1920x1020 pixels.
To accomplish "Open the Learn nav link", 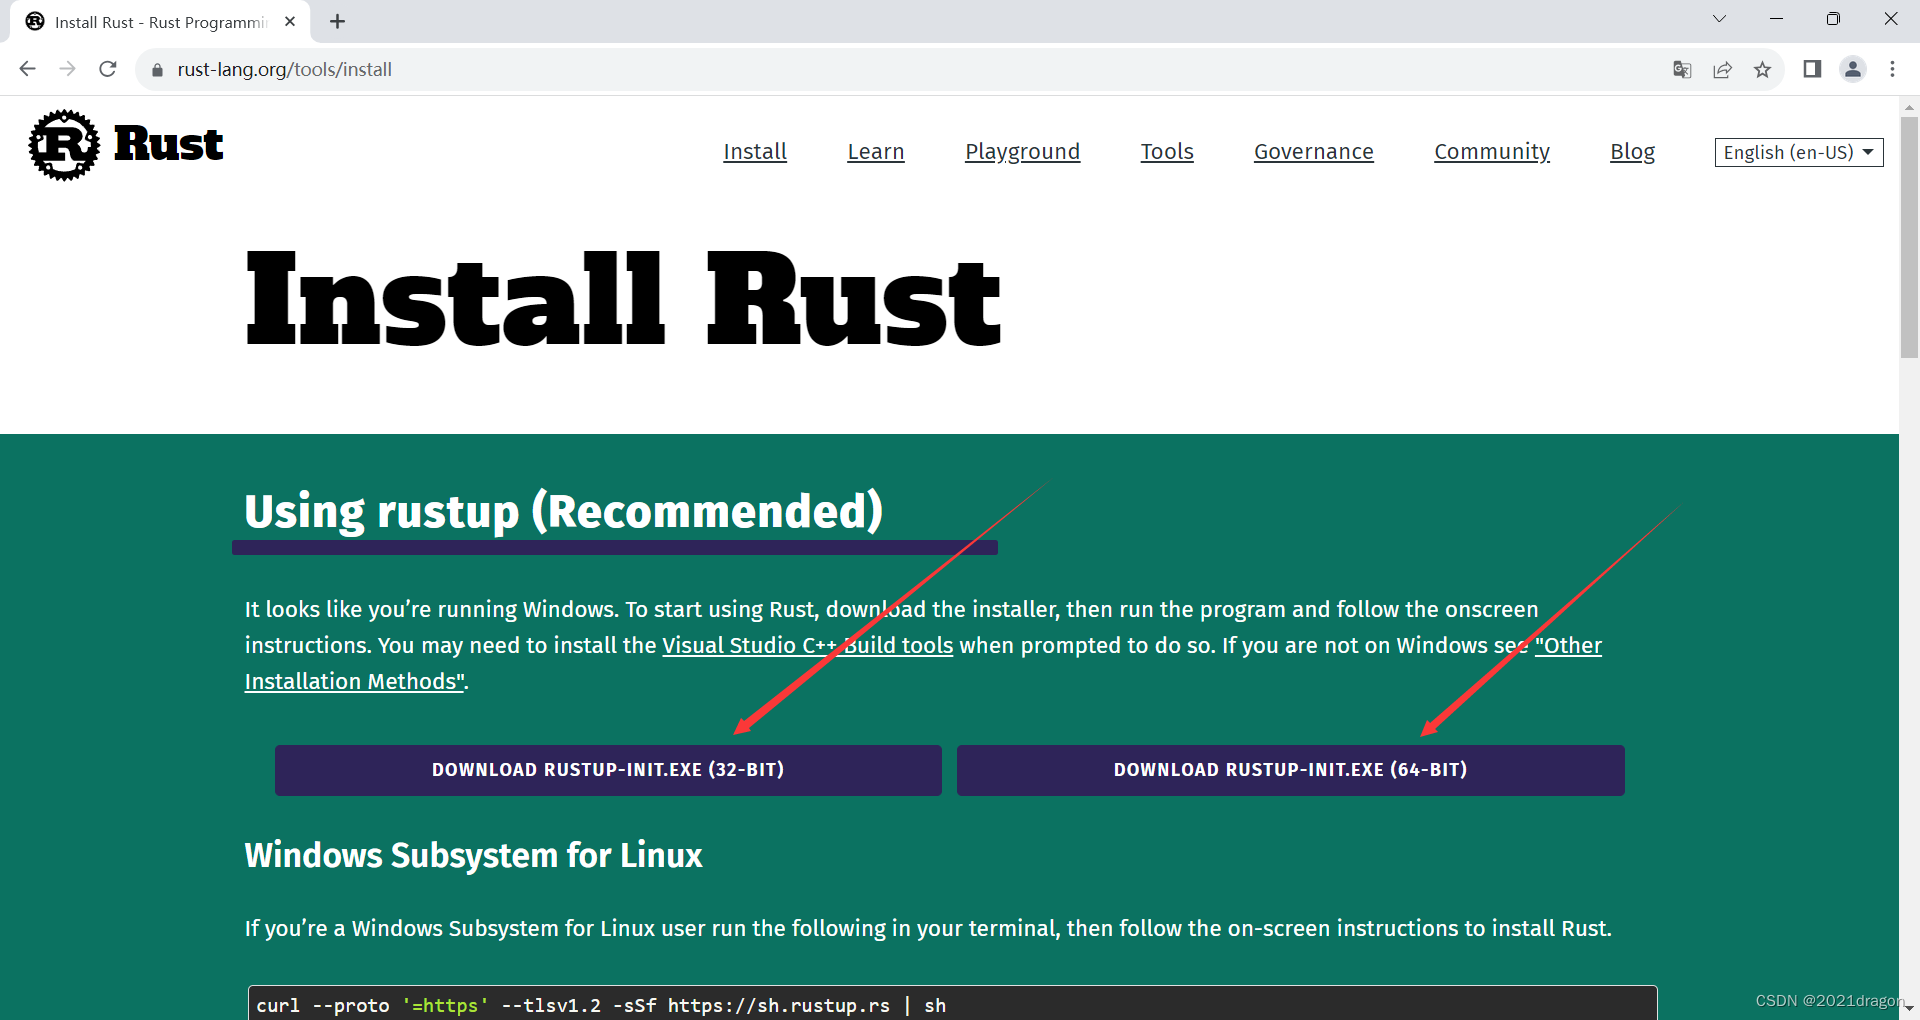I will 876,152.
